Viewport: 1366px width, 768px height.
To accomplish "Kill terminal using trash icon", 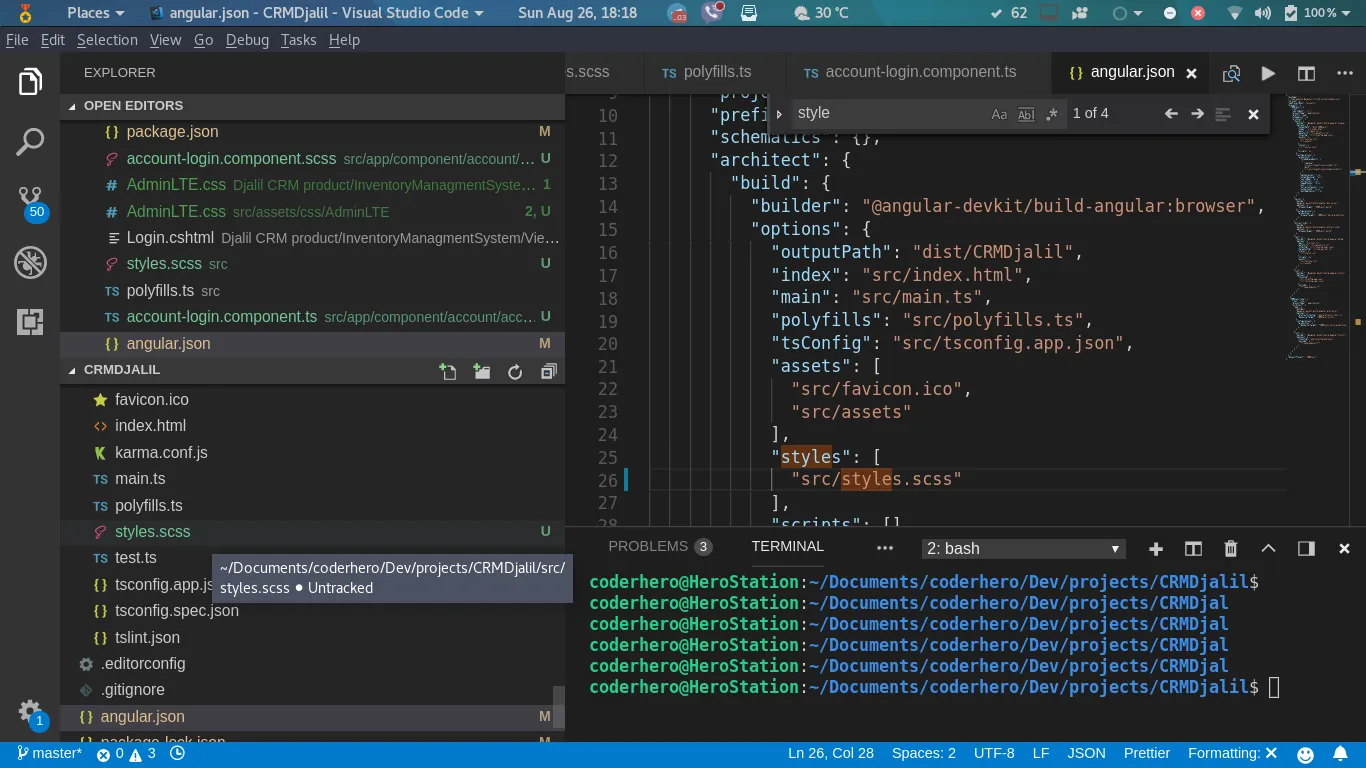I will [x=1231, y=548].
